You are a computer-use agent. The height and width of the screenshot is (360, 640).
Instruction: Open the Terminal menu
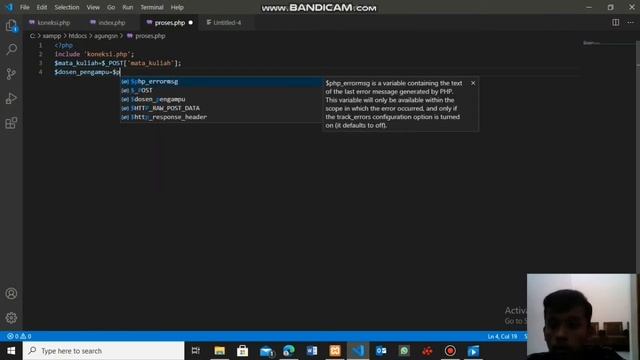point(151,7)
